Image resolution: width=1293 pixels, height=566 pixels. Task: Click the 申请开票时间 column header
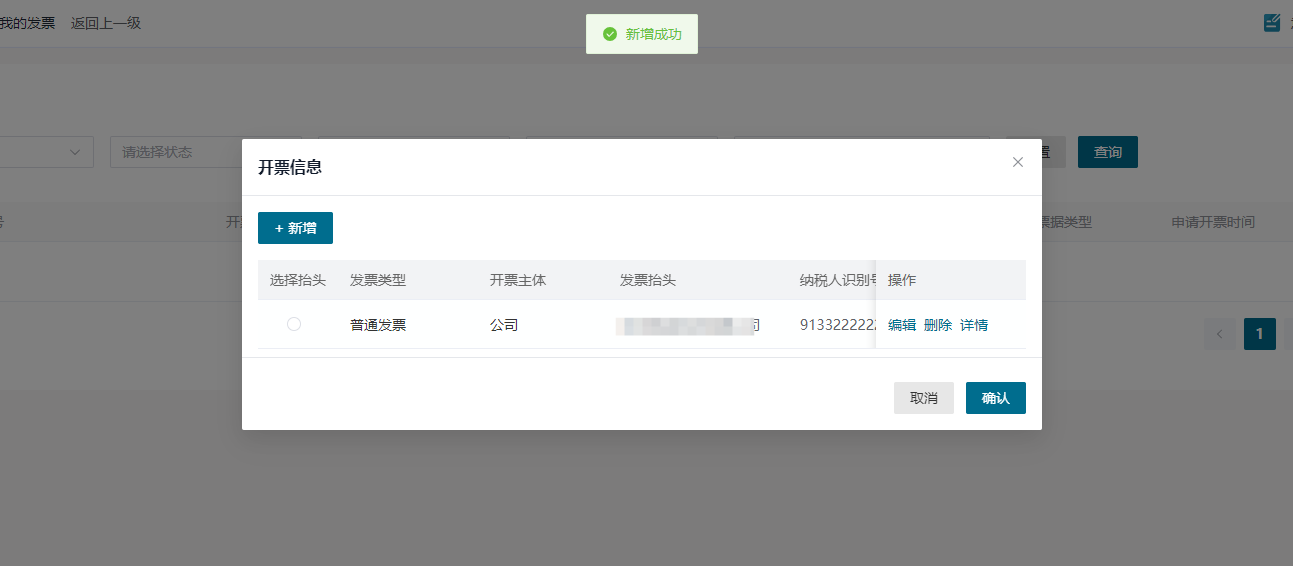pos(1212,222)
